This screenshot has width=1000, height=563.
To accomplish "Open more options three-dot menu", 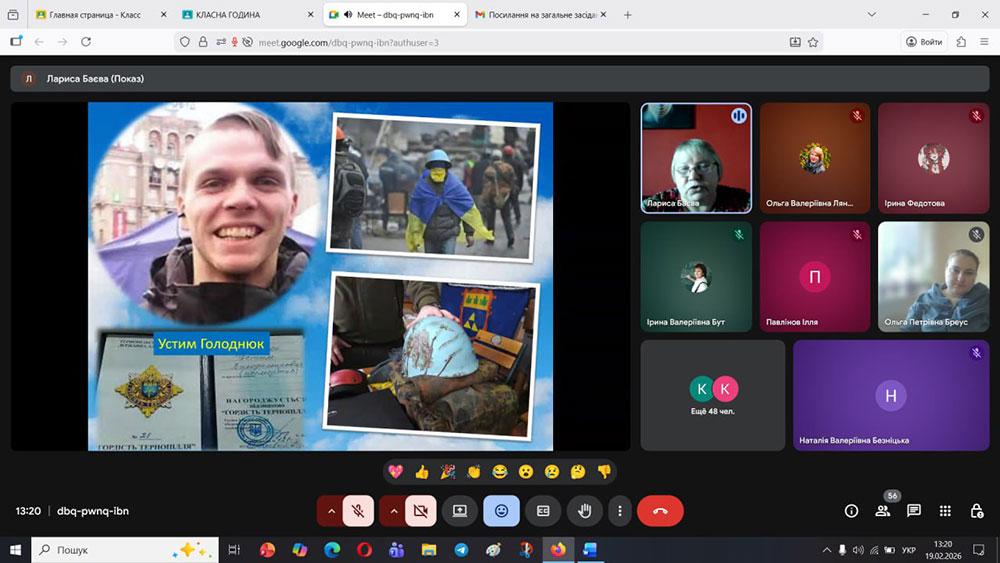I will [620, 511].
